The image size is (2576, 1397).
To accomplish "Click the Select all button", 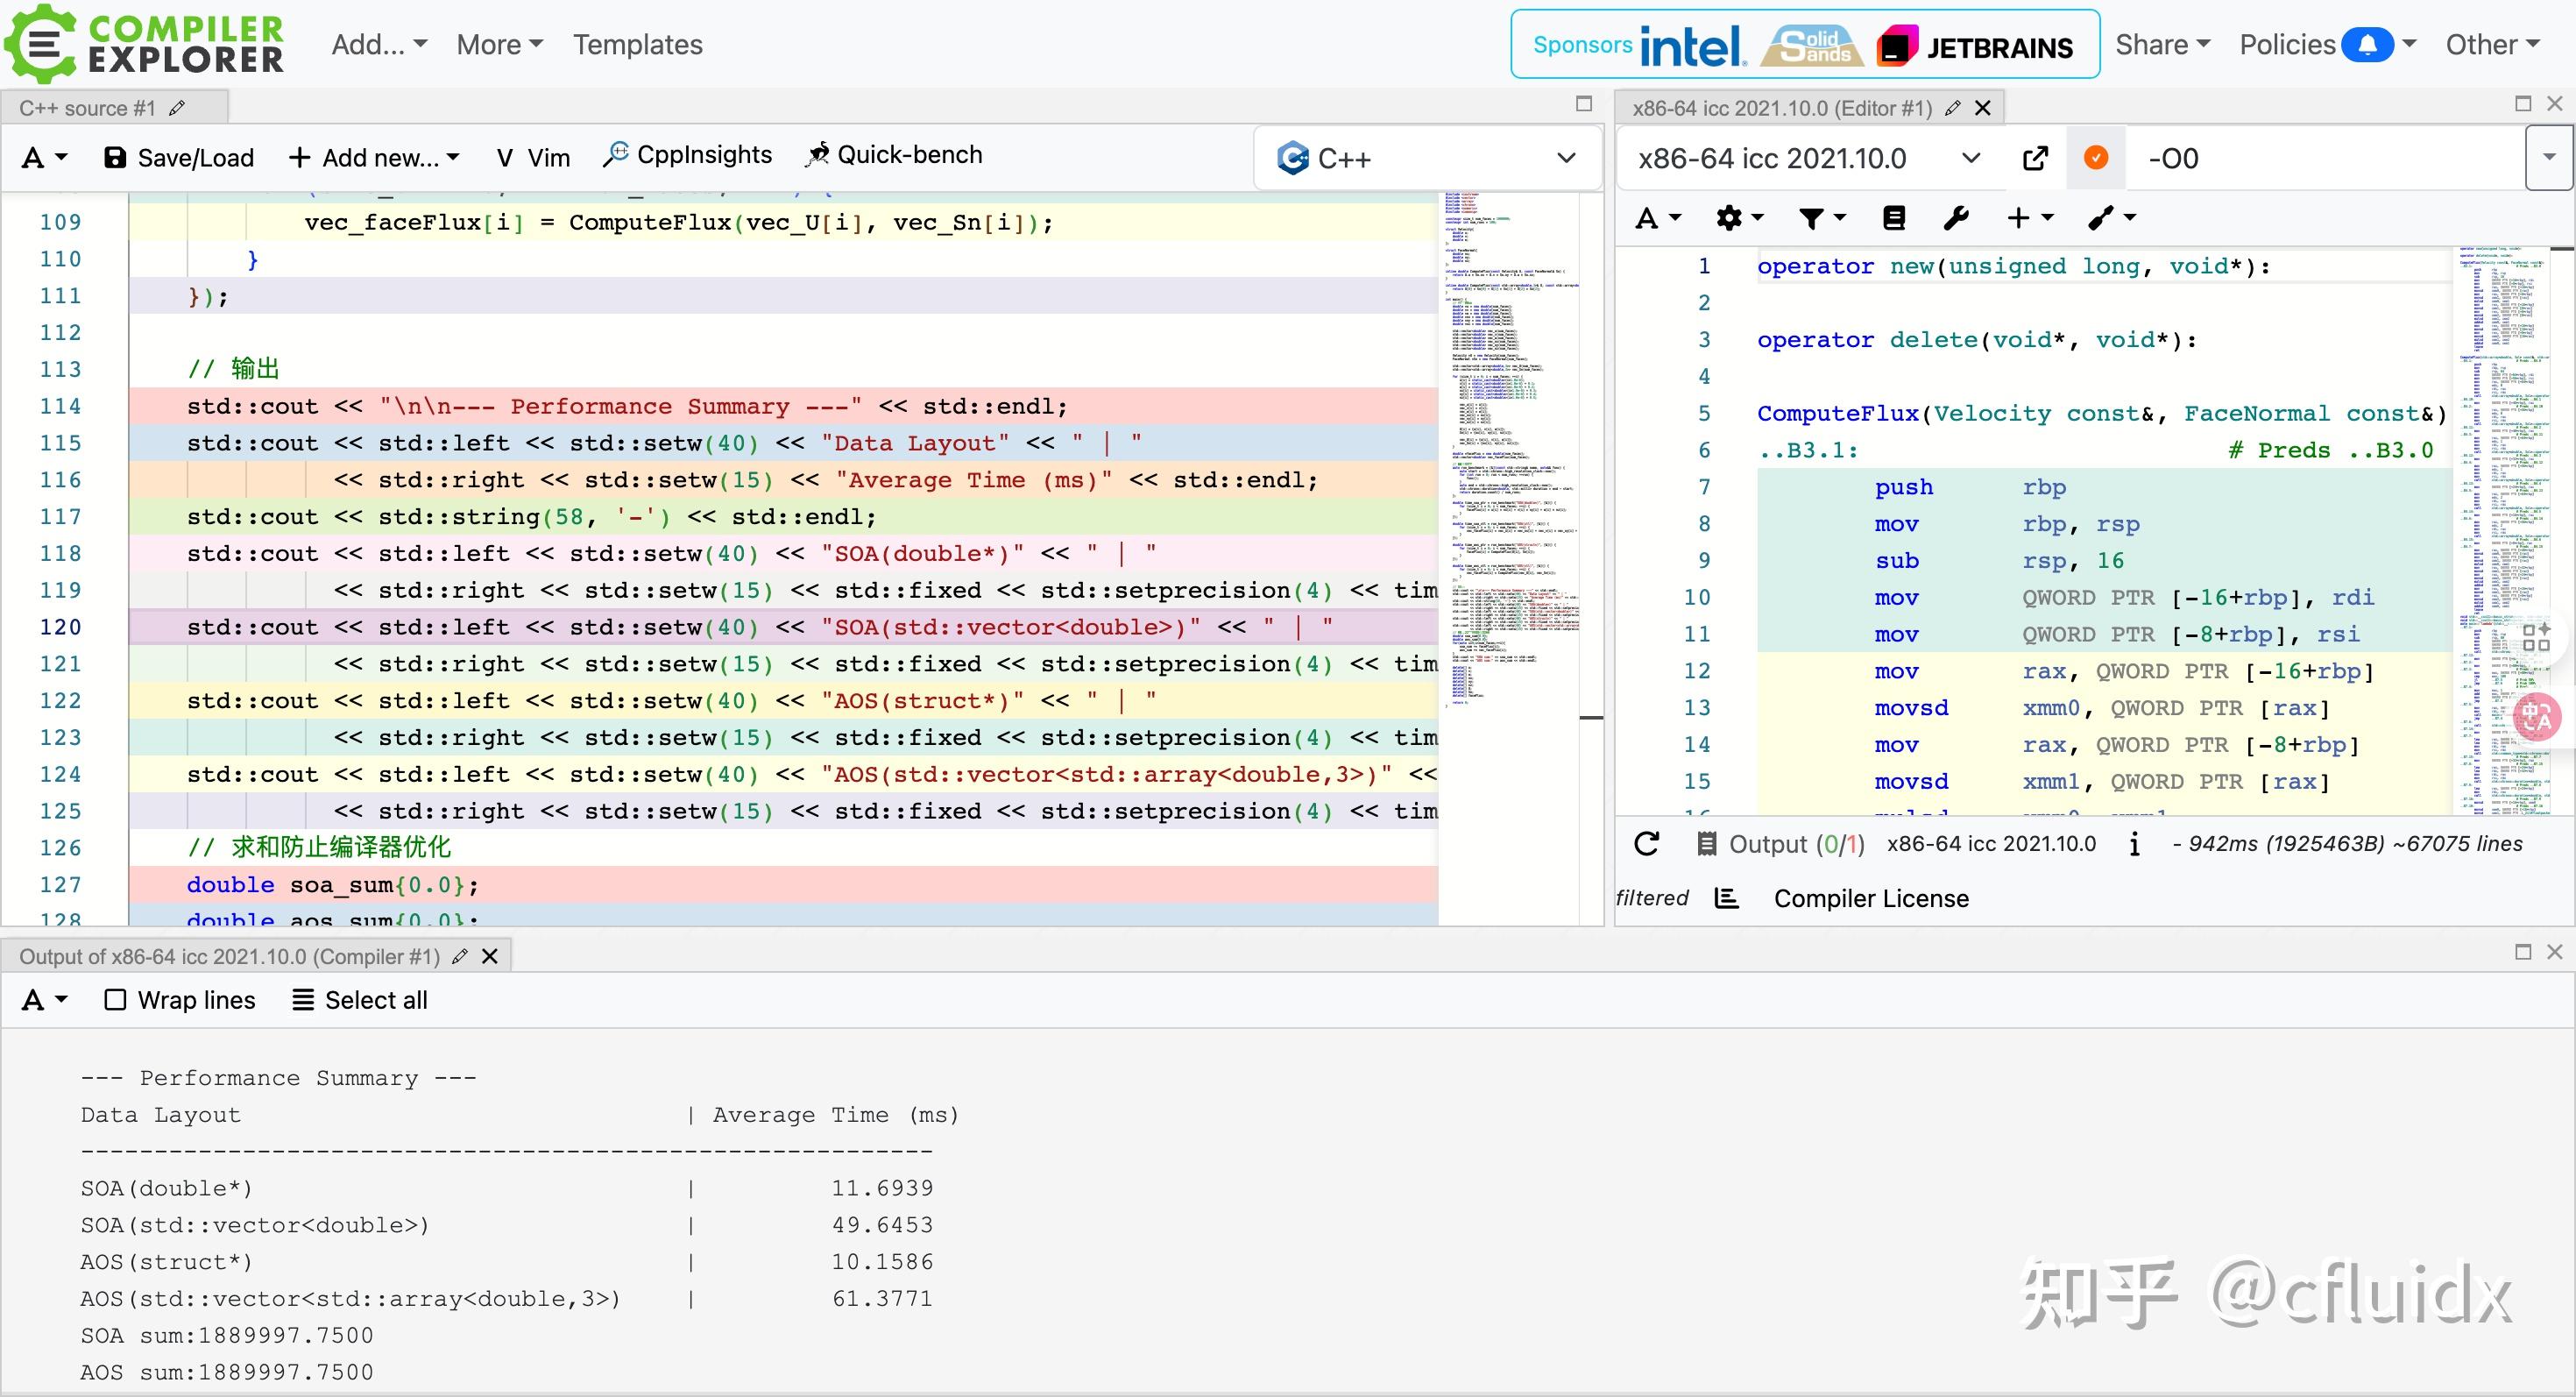I will pyautogui.click(x=360, y=1000).
